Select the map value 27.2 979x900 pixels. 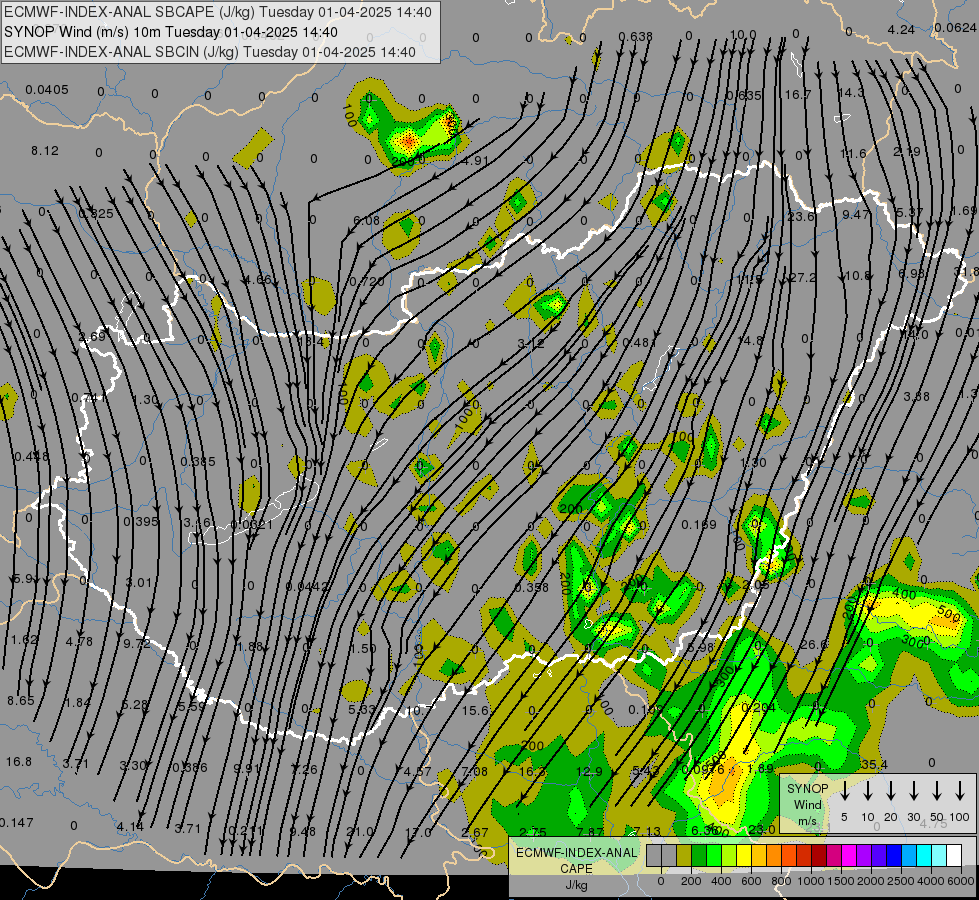tap(802, 277)
